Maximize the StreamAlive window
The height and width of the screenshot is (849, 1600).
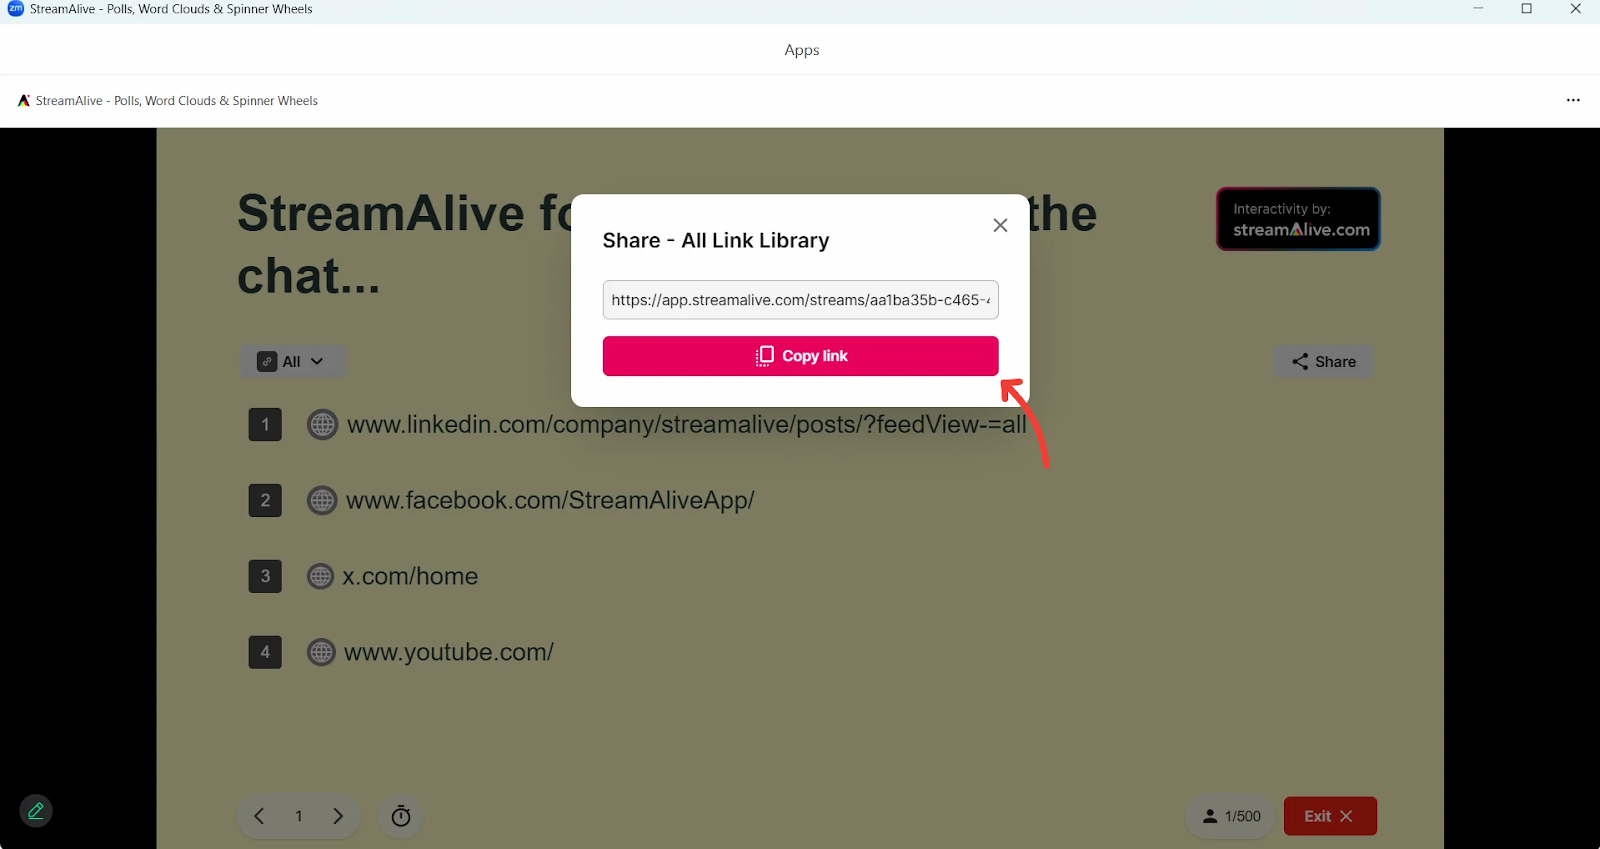click(x=1527, y=9)
